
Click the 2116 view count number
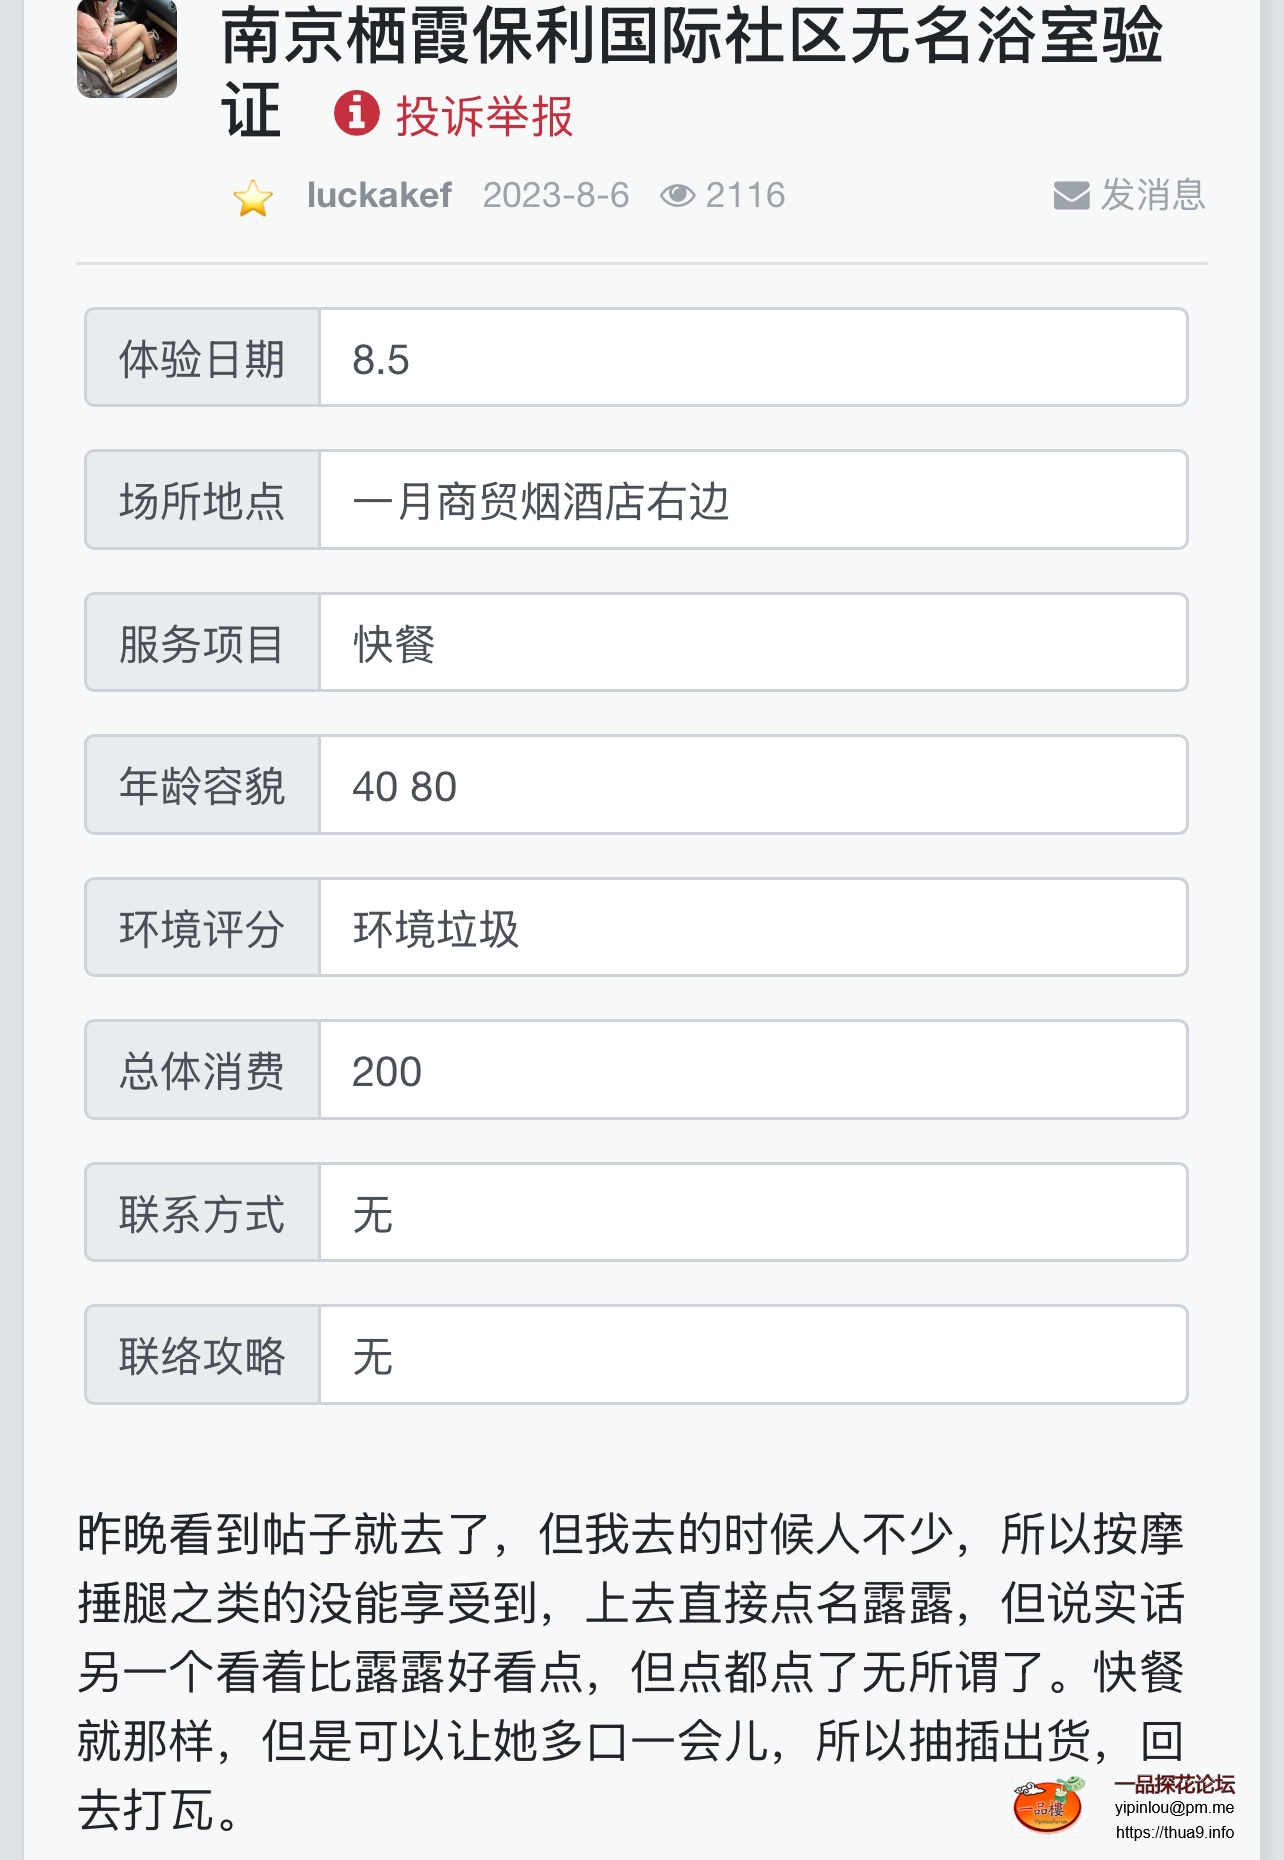745,195
